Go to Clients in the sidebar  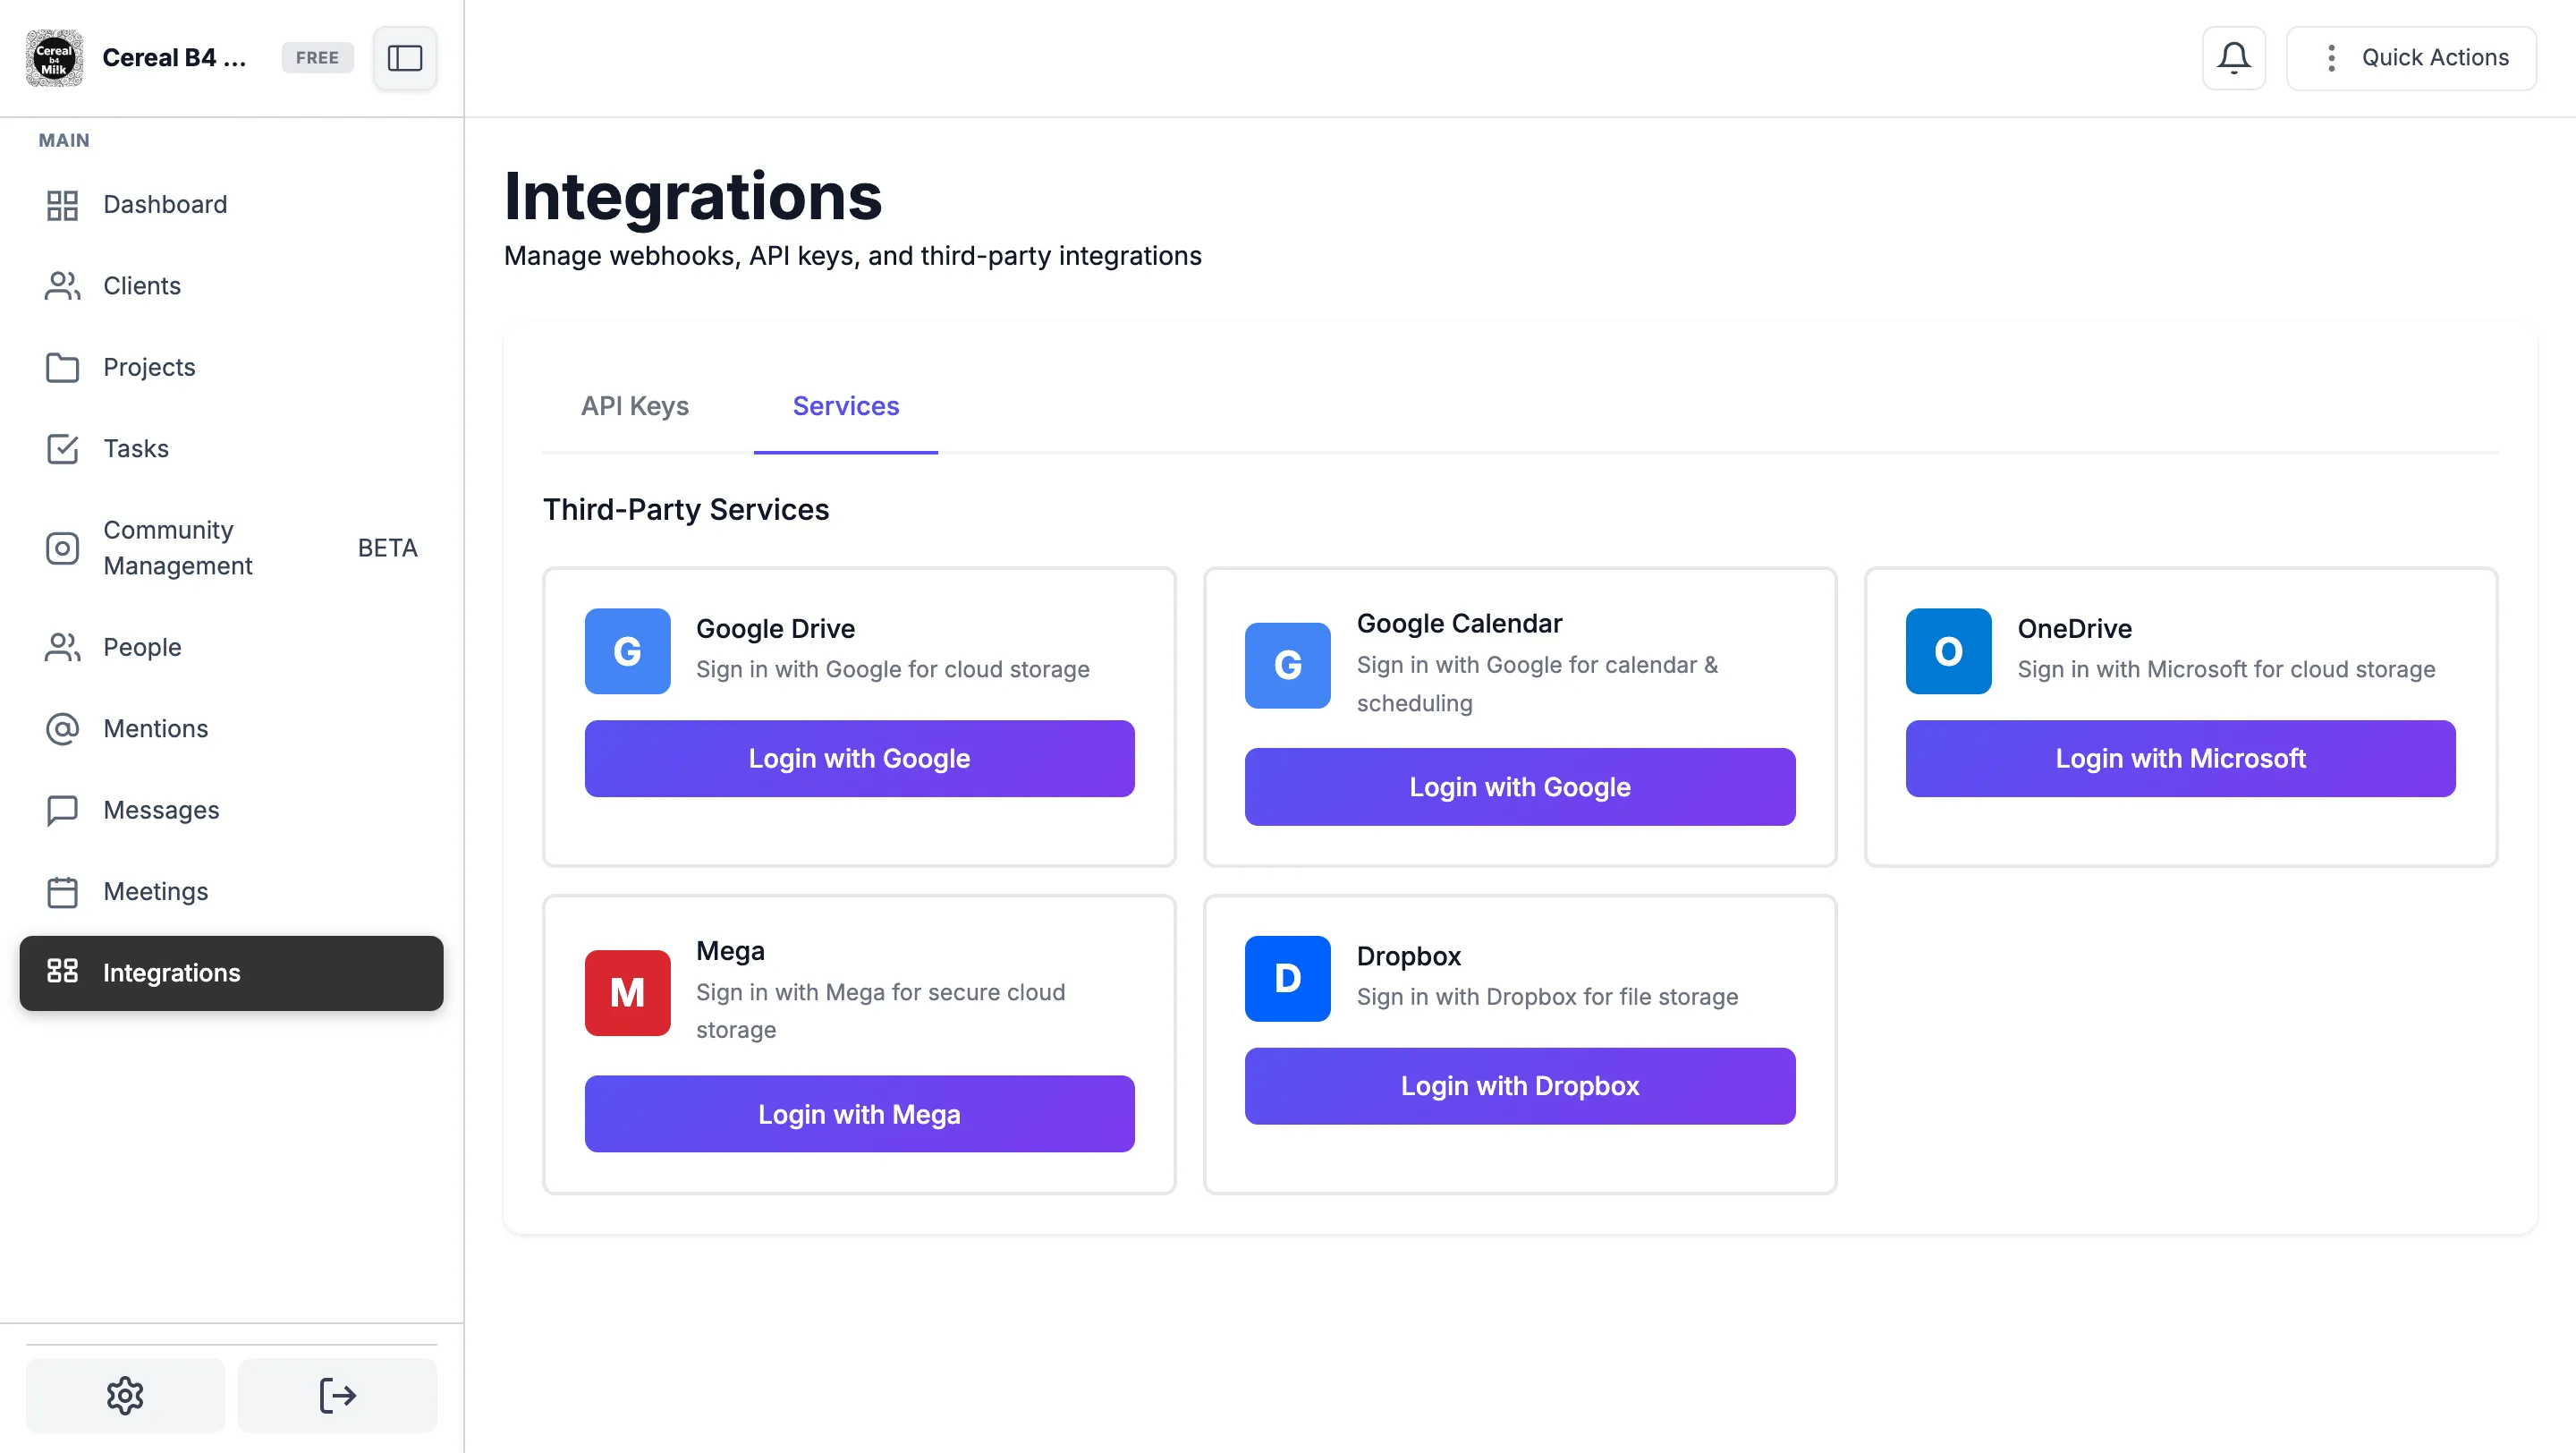(x=142, y=286)
